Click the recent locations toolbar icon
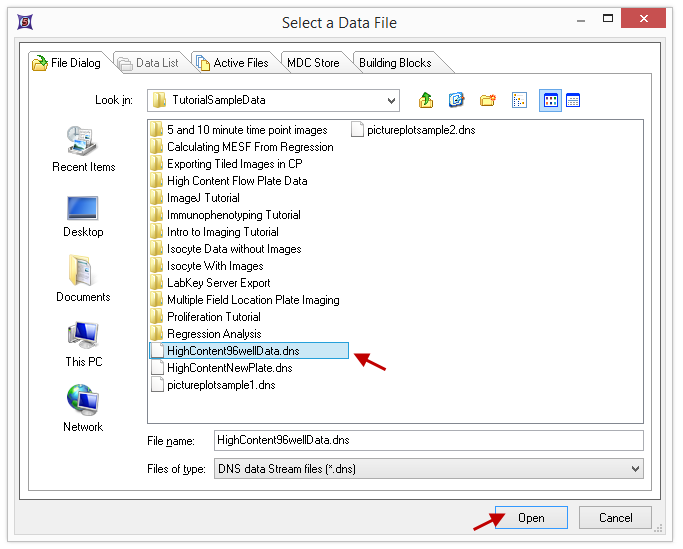The height and width of the screenshot is (549, 683). point(457,100)
